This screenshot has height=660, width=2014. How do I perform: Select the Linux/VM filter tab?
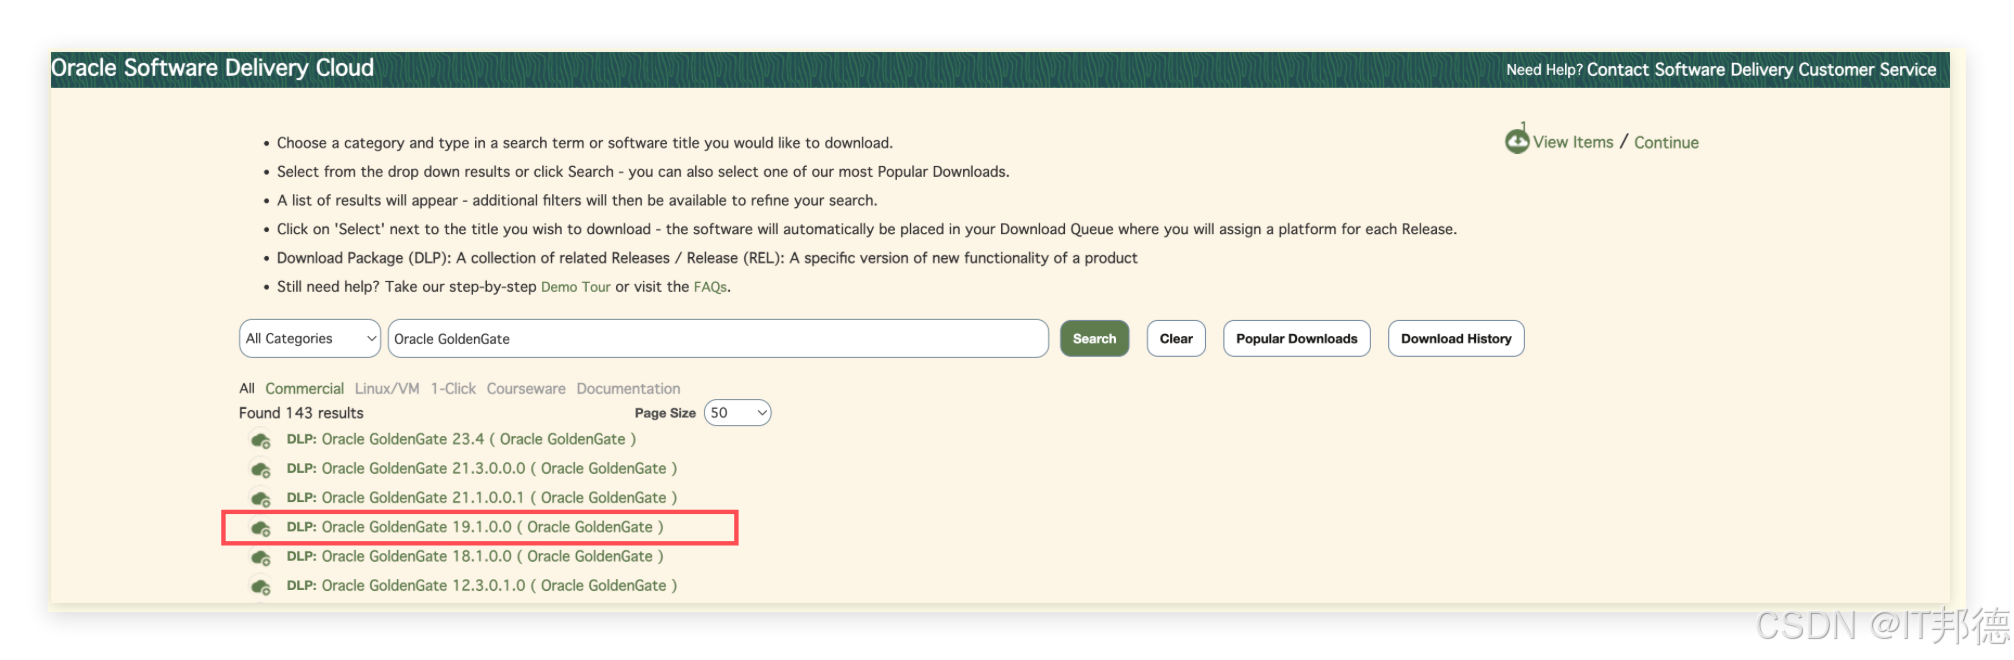point(387,388)
